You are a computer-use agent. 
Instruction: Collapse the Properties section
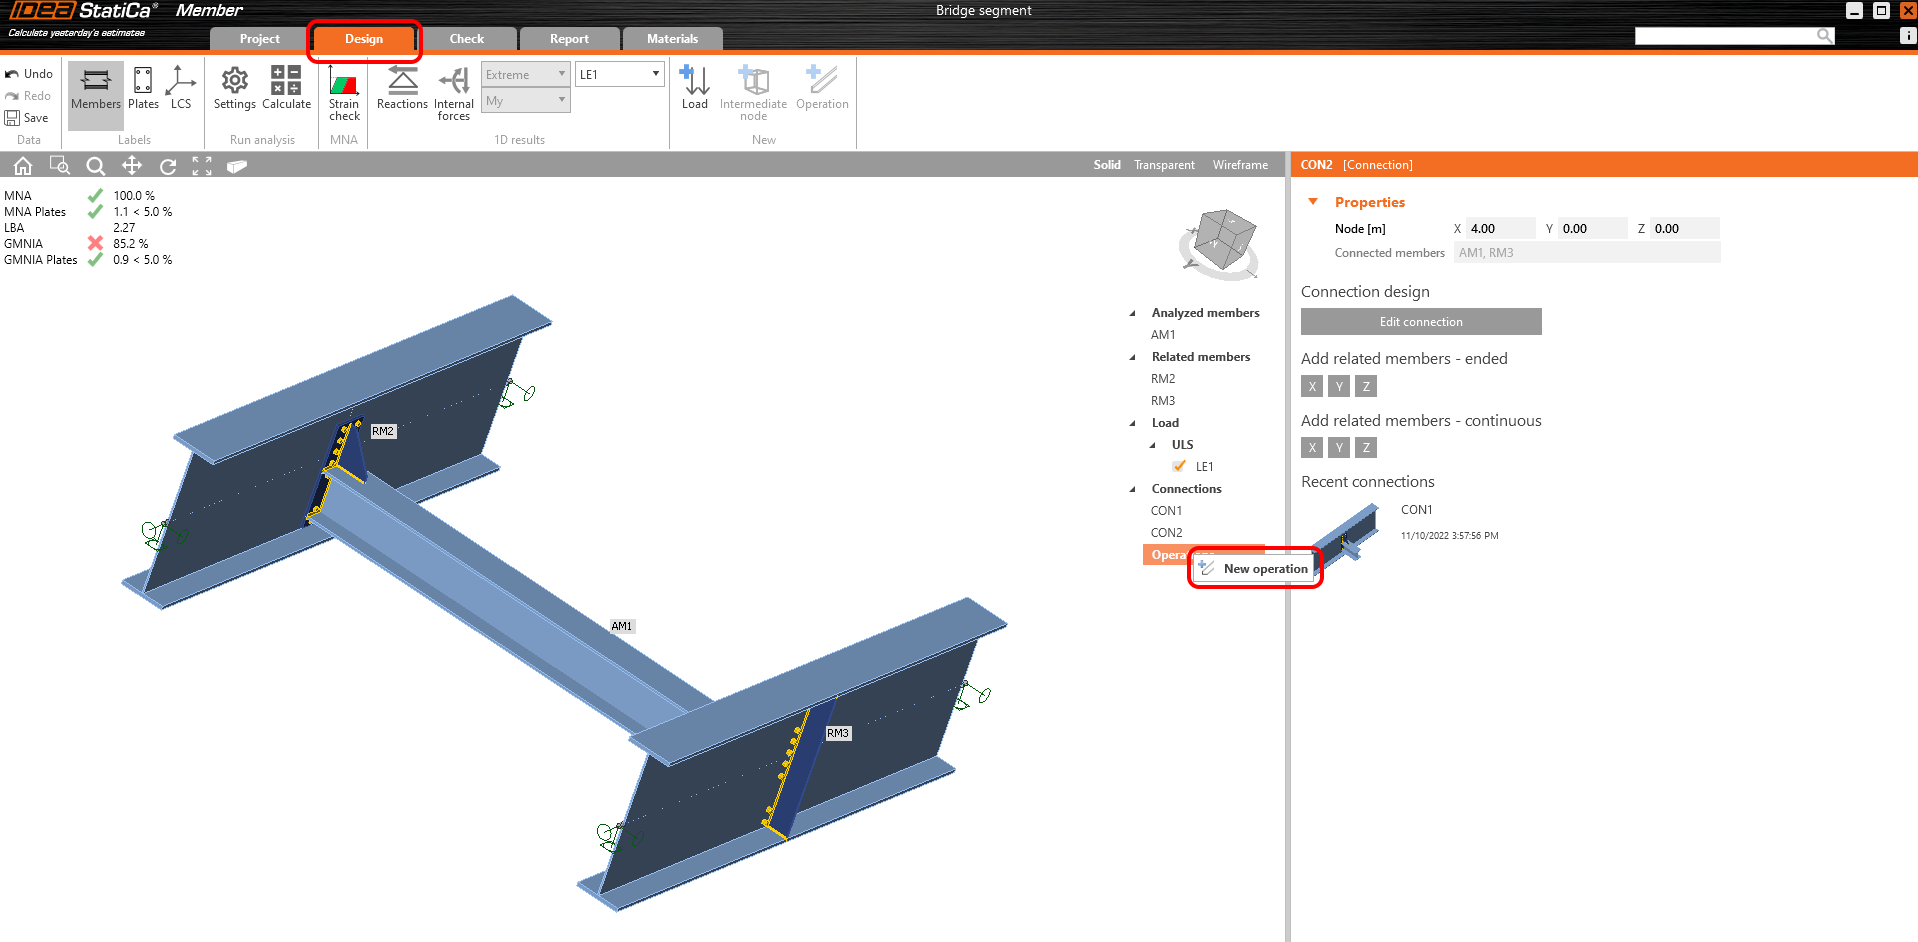coord(1313,202)
